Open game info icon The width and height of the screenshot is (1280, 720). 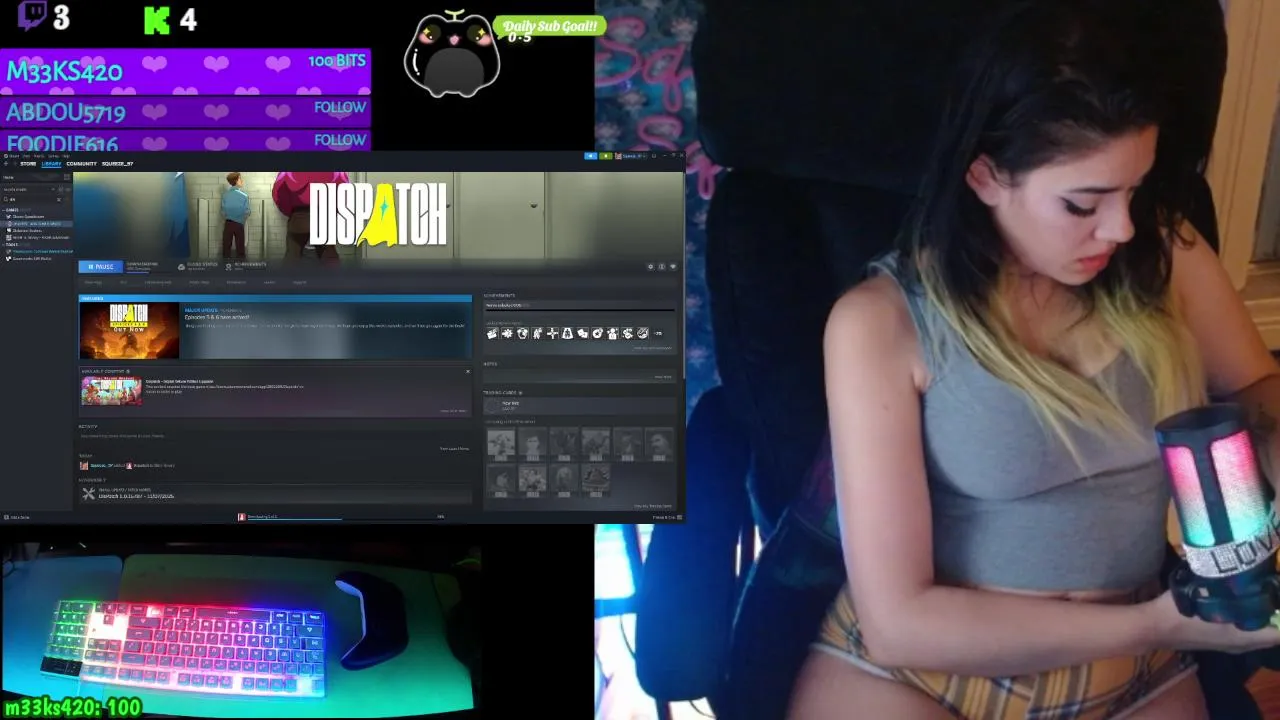tap(662, 267)
